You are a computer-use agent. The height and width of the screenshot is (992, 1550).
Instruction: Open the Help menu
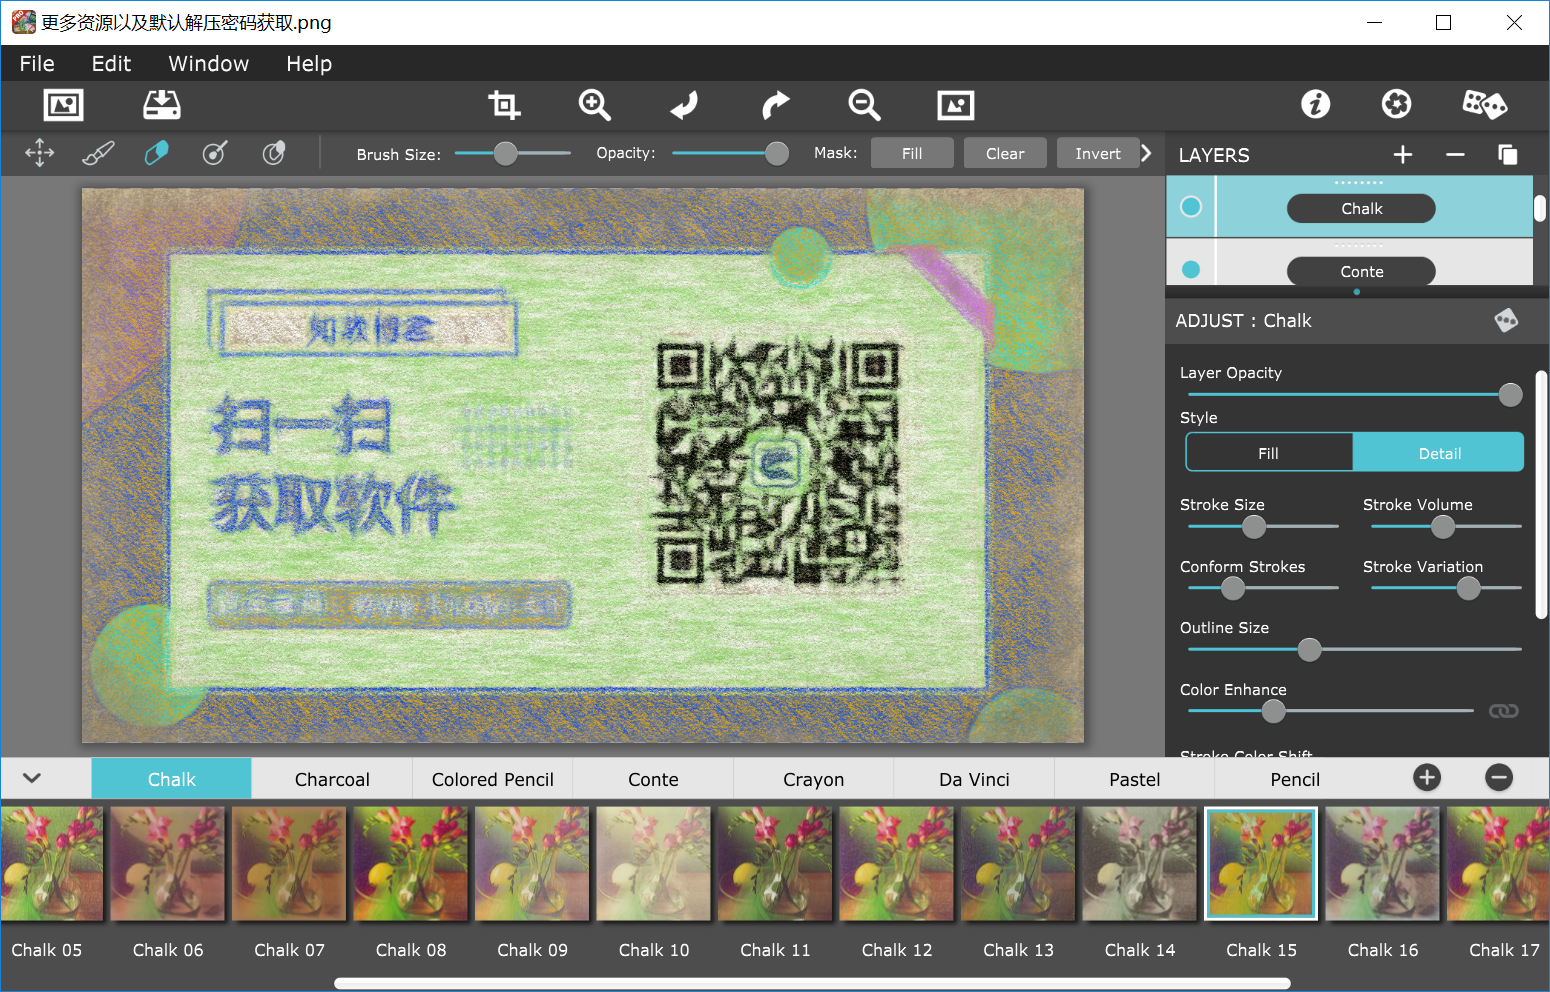(x=309, y=64)
